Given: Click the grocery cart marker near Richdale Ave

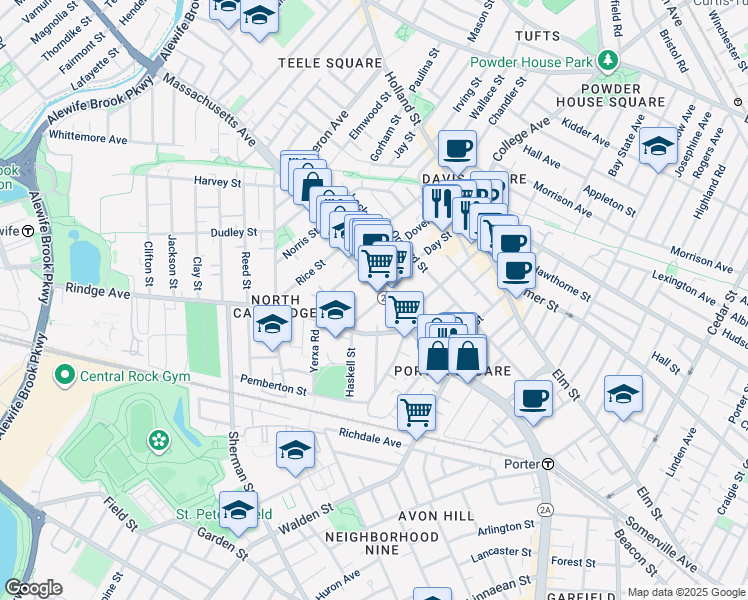Looking at the screenshot, I should pos(416,414).
